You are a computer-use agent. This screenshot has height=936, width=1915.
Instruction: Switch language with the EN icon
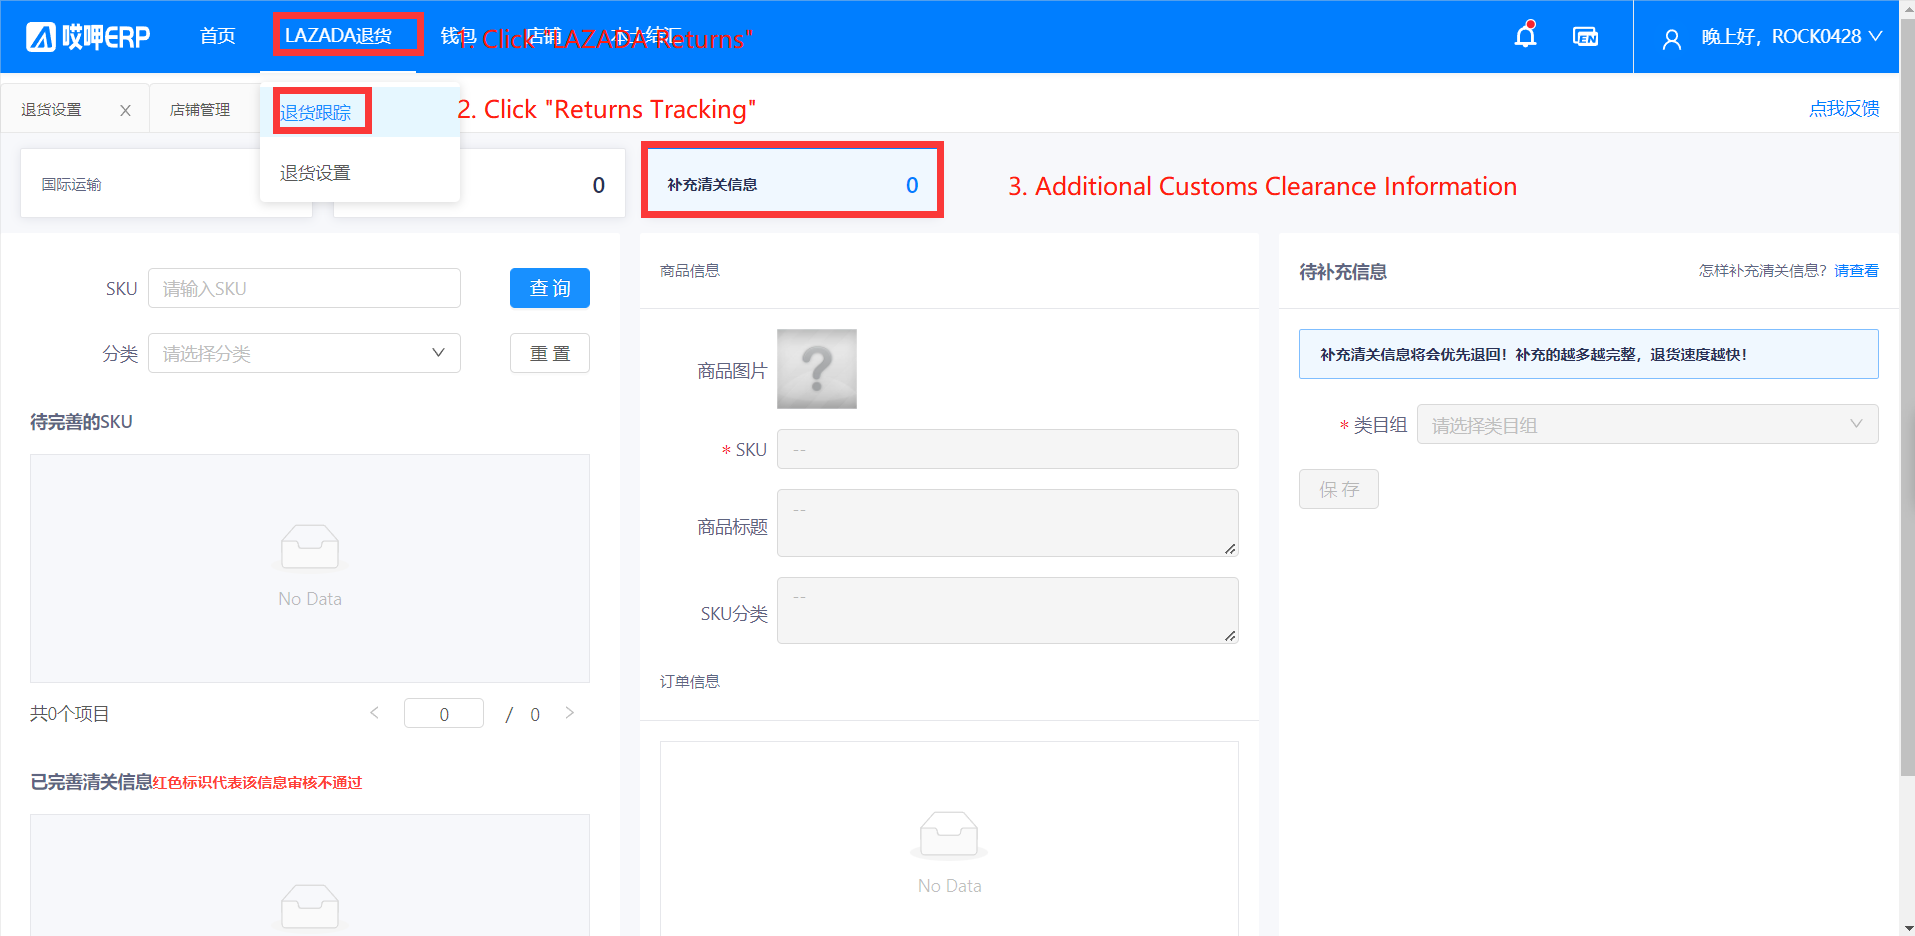point(1585,37)
